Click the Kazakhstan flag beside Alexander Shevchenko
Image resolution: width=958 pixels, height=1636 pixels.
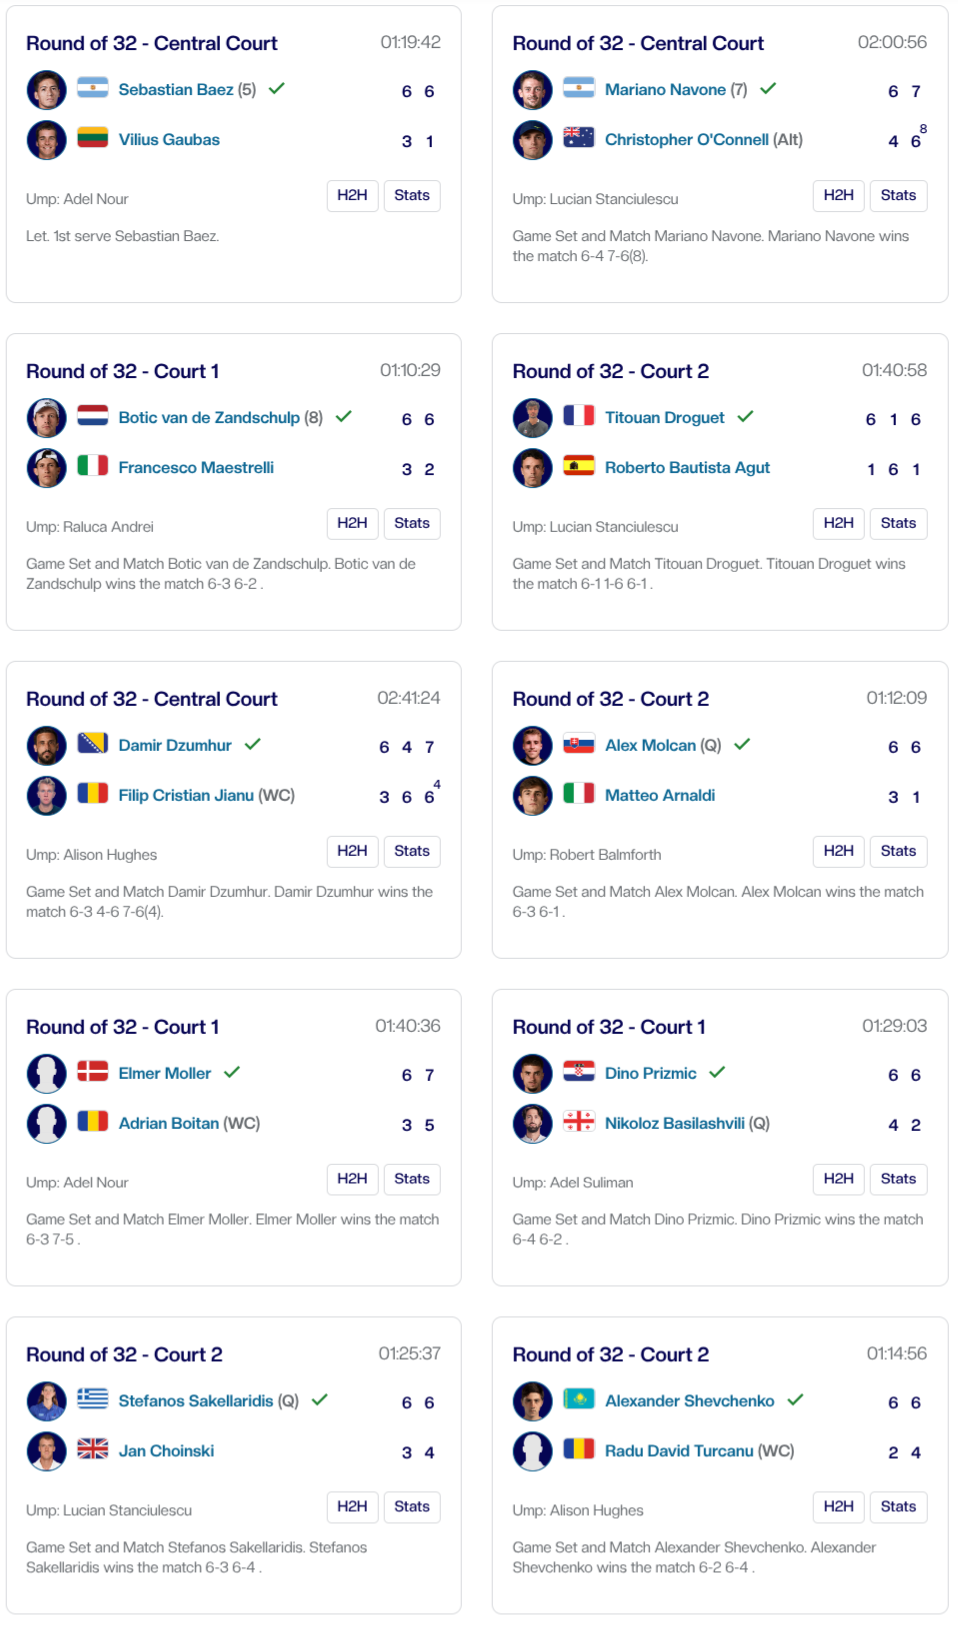[578, 1400]
